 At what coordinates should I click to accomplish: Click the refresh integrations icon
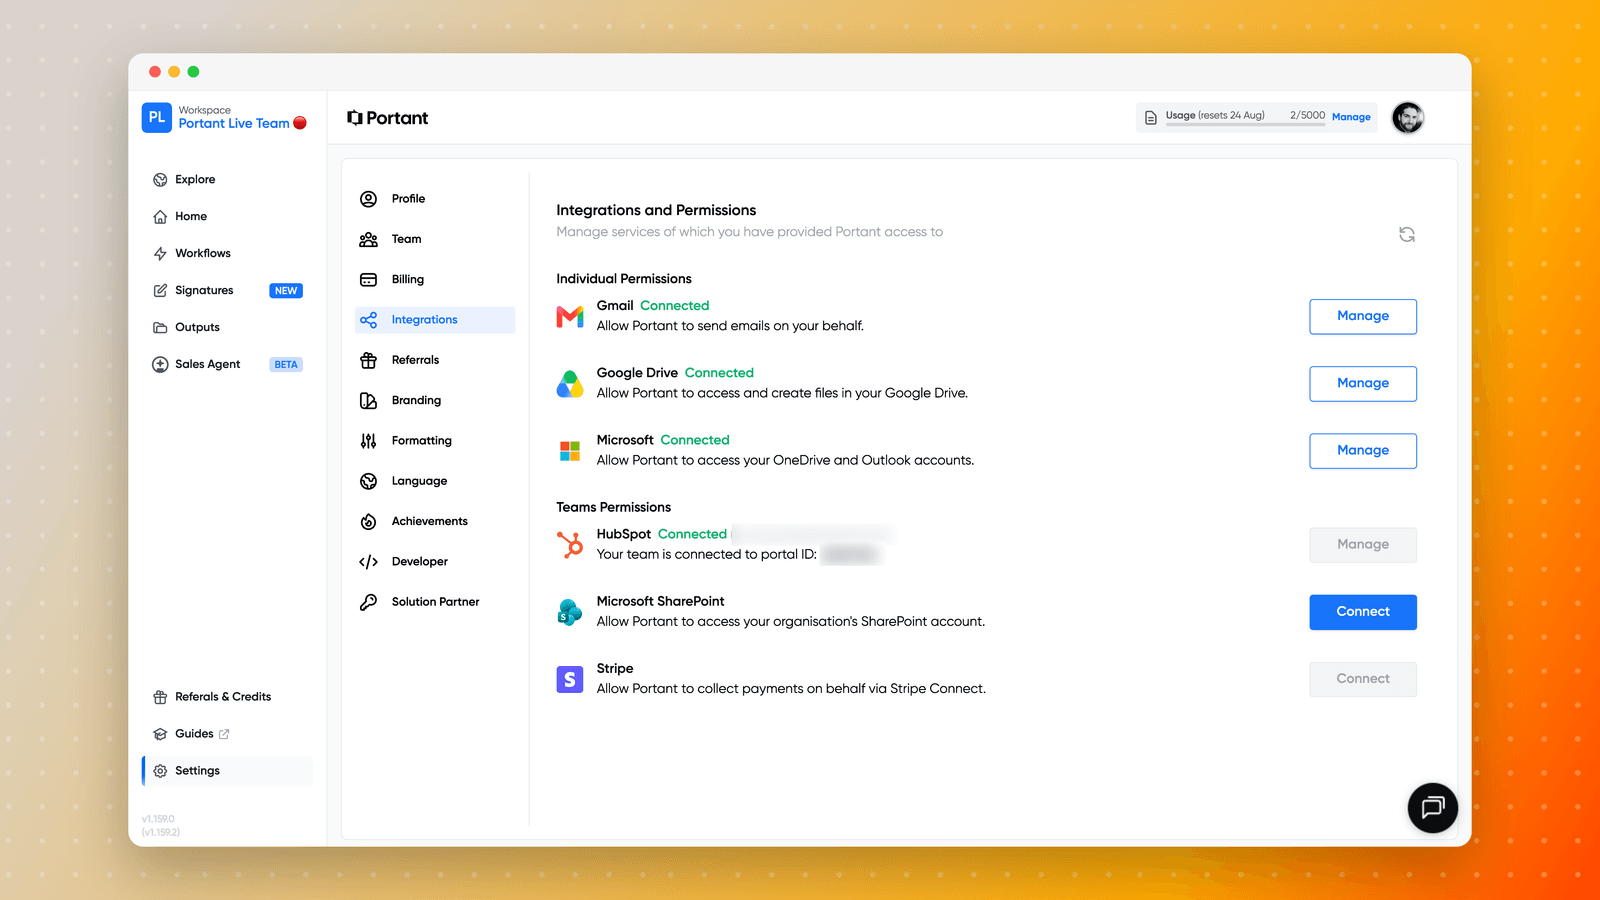pyautogui.click(x=1406, y=234)
